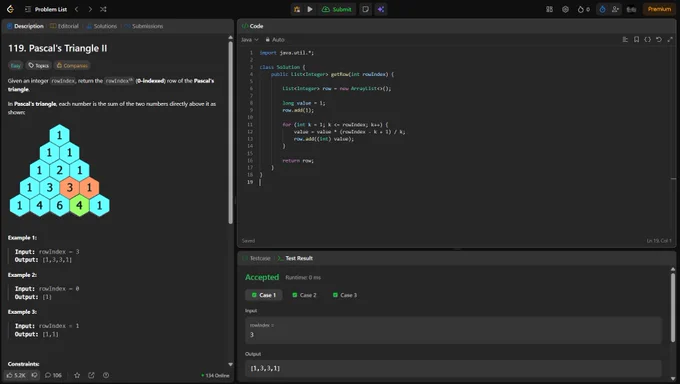Like the problem with thumbs up 5.2K
The width and height of the screenshot is (680, 384).
click(16, 375)
